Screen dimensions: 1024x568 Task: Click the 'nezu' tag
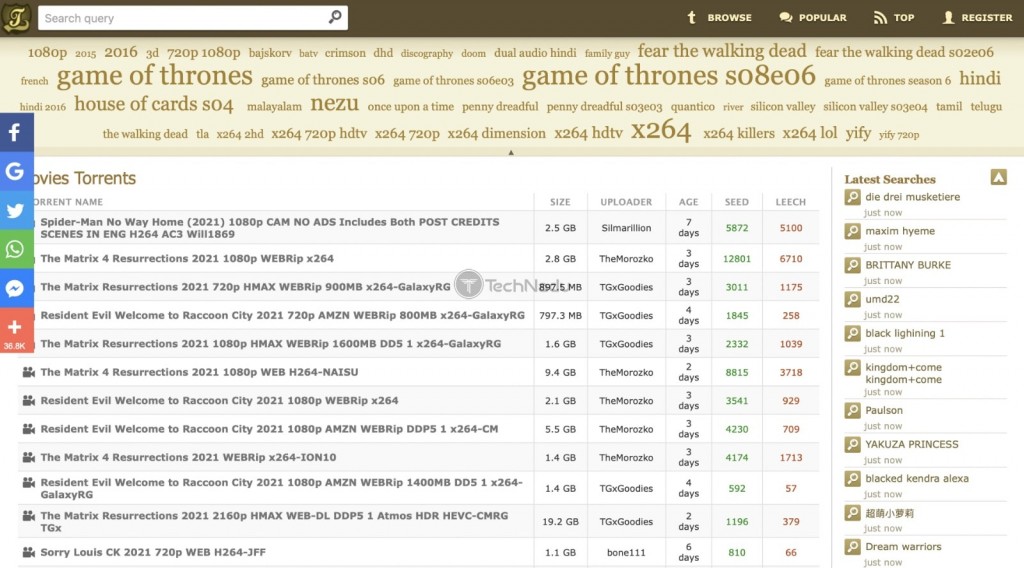334,103
